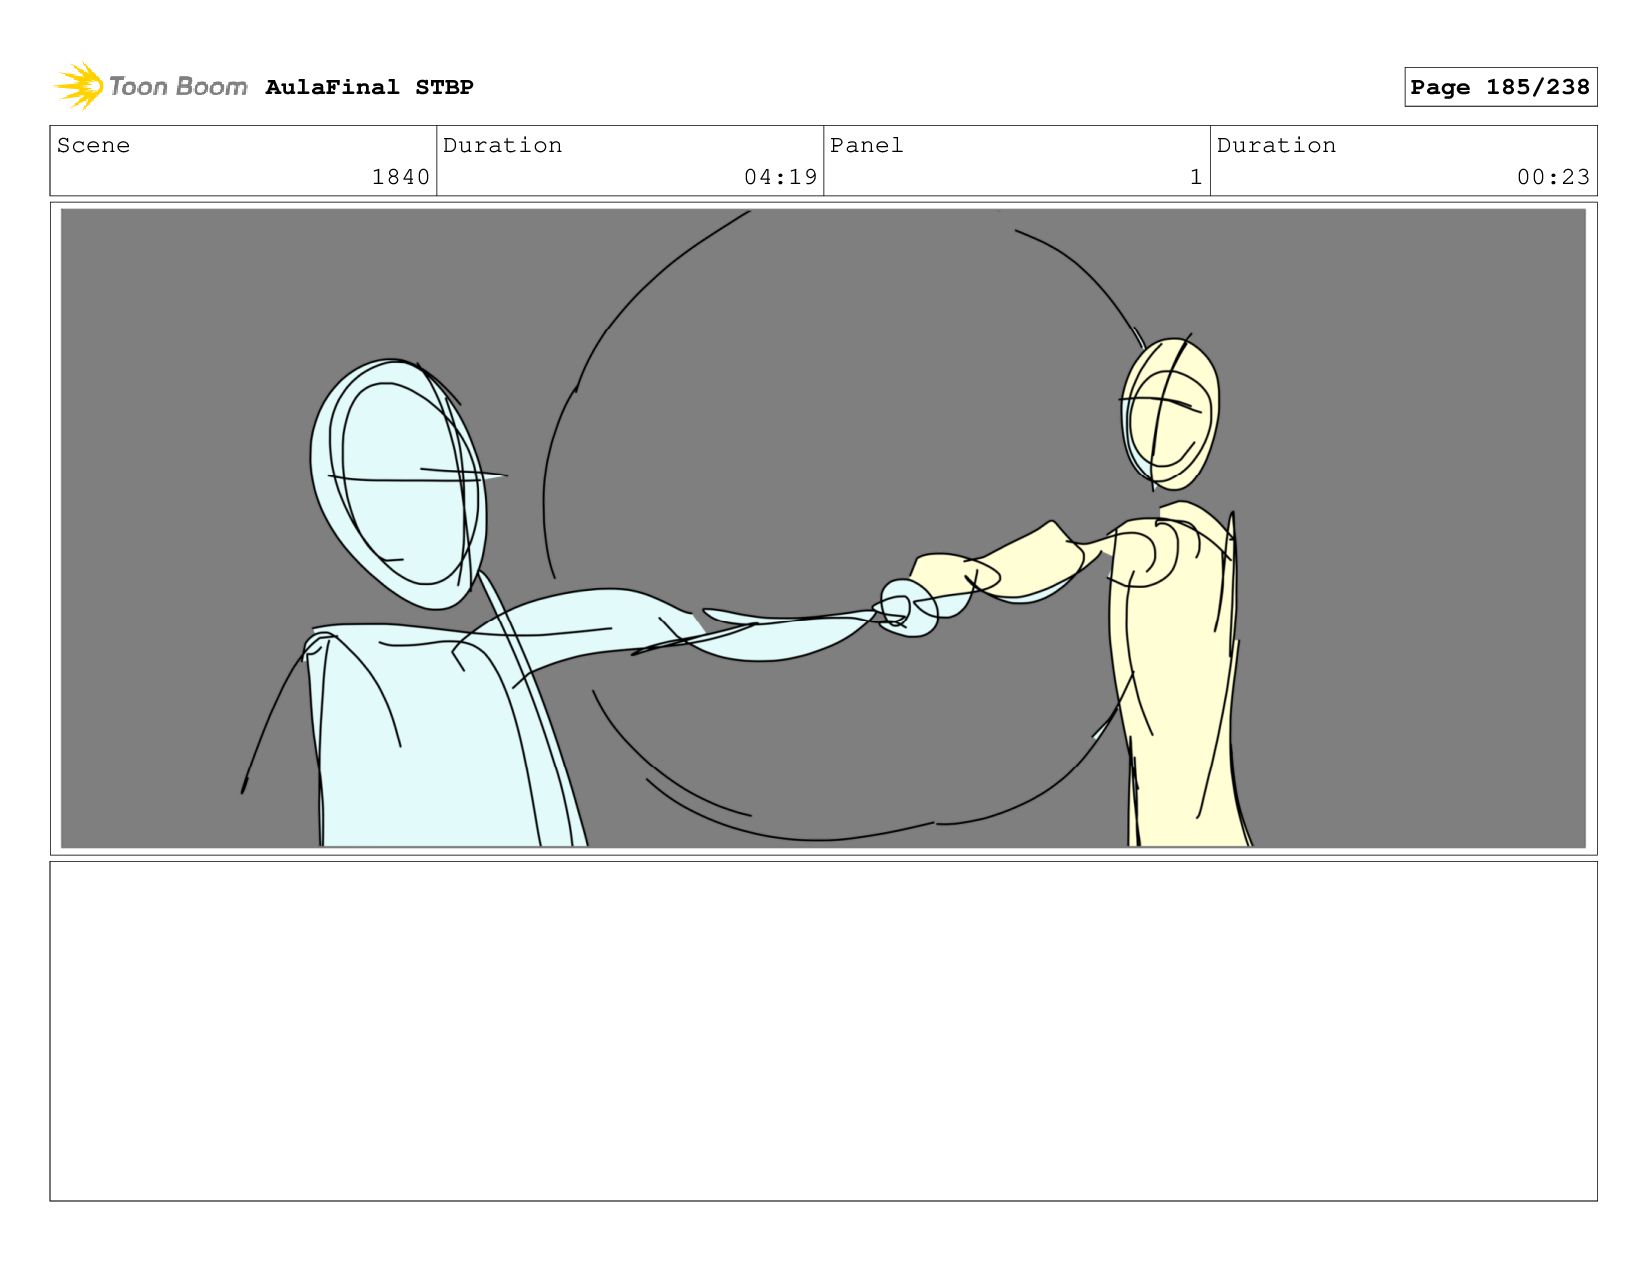1648x1276 pixels.
Task: Click the 'Panel' header label
Action: (x=866, y=145)
